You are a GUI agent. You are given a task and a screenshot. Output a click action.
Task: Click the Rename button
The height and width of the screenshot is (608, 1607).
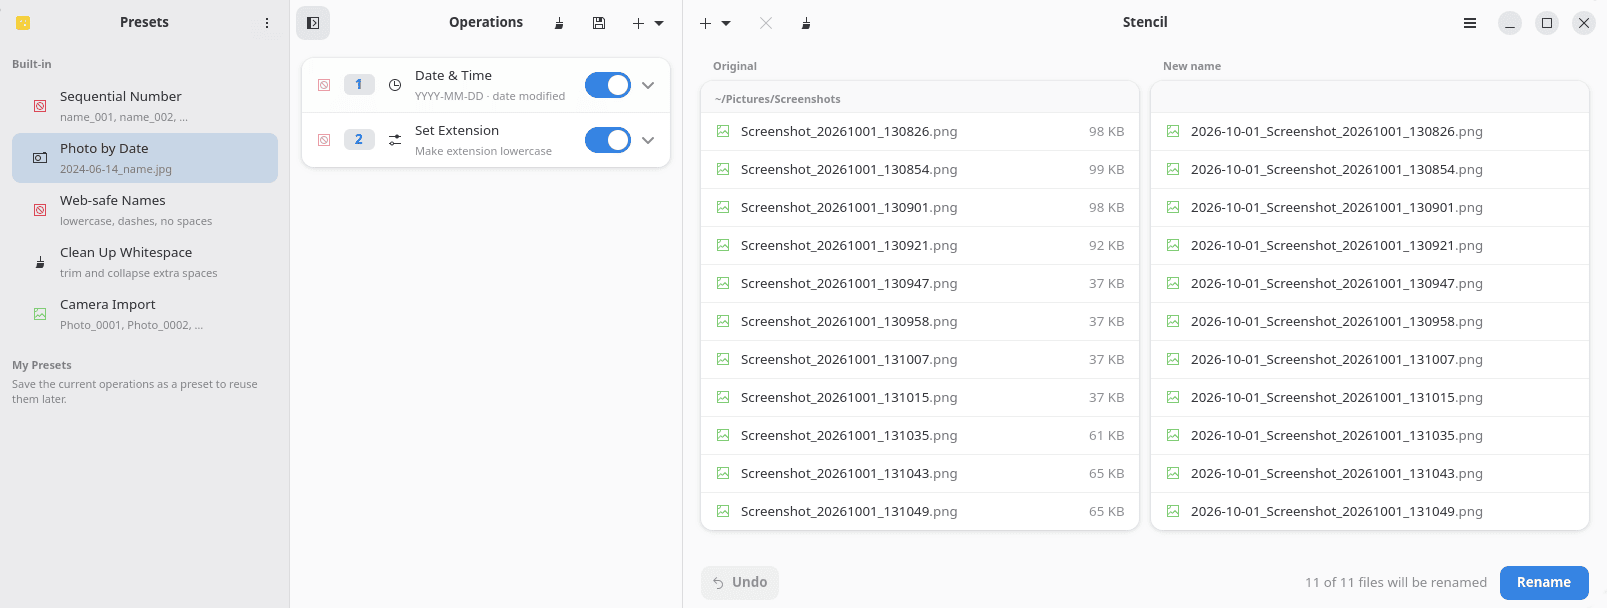pos(1544,582)
